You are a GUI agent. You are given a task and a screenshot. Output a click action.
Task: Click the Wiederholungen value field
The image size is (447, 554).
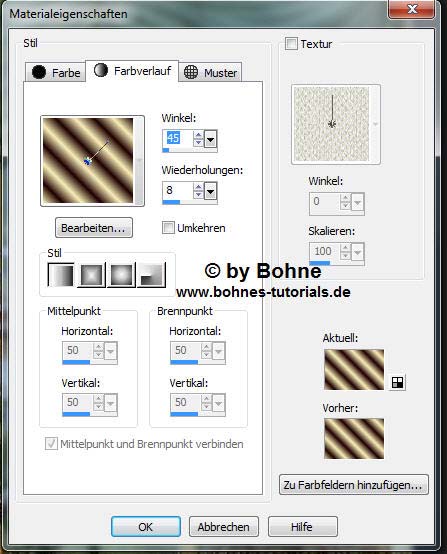pos(178,190)
